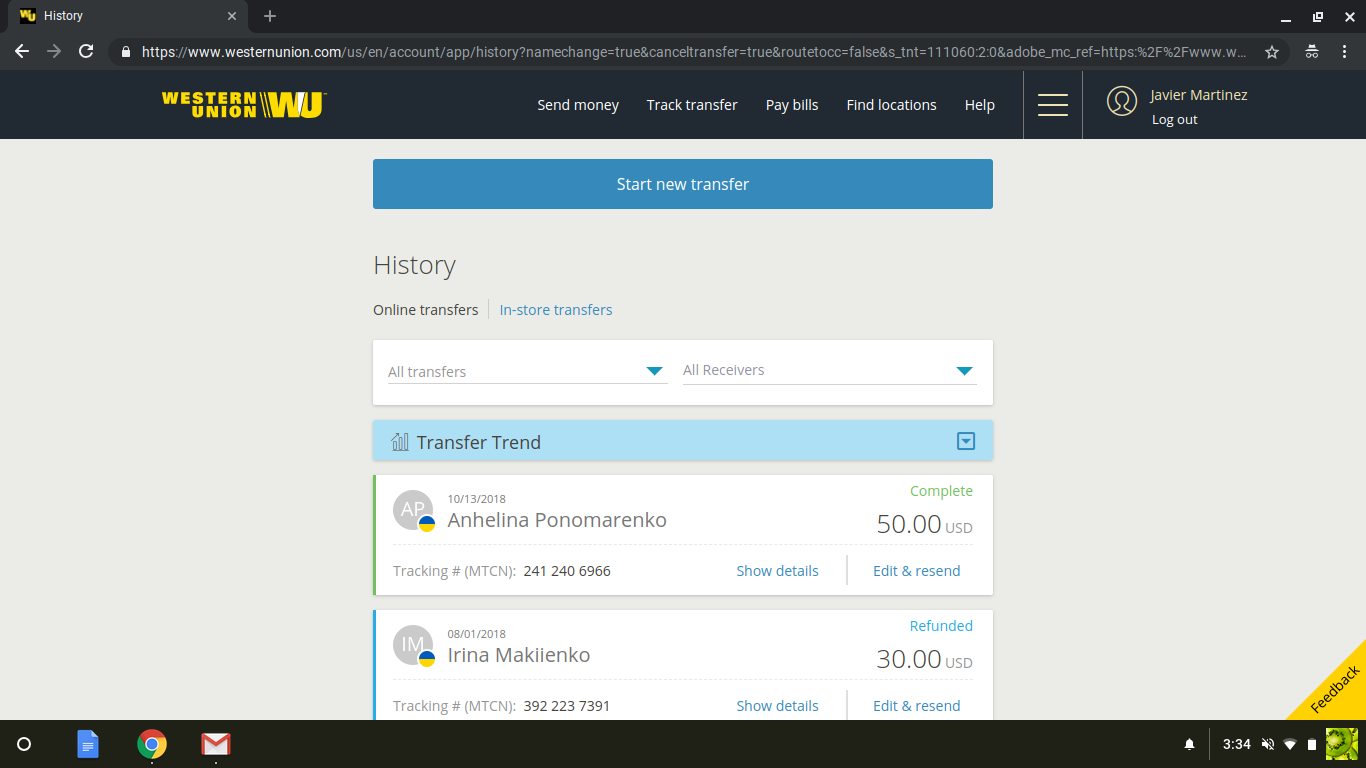Open the All transfers dropdown
Image resolution: width=1366 pixels, height=768 pixels.
tap(527, 371)
